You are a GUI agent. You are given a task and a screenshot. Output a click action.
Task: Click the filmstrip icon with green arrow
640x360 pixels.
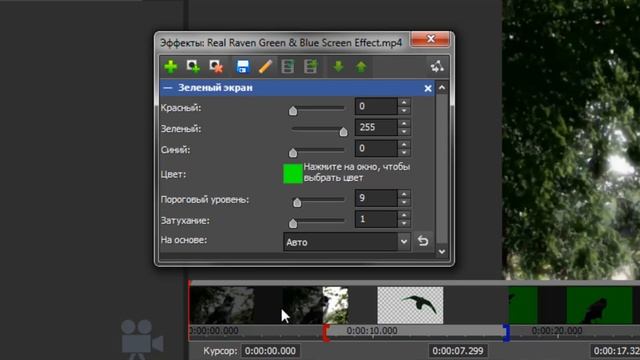[311, 67]
